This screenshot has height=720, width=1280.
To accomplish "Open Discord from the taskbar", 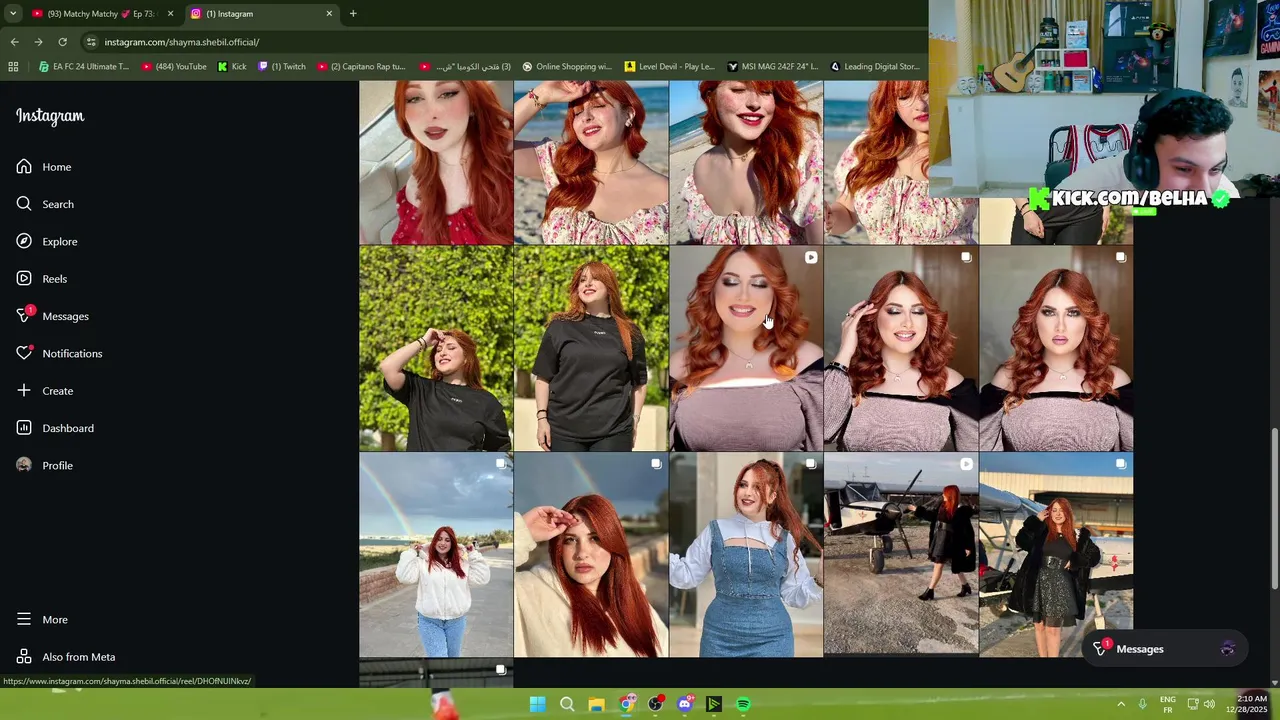I will click(684, 704).
